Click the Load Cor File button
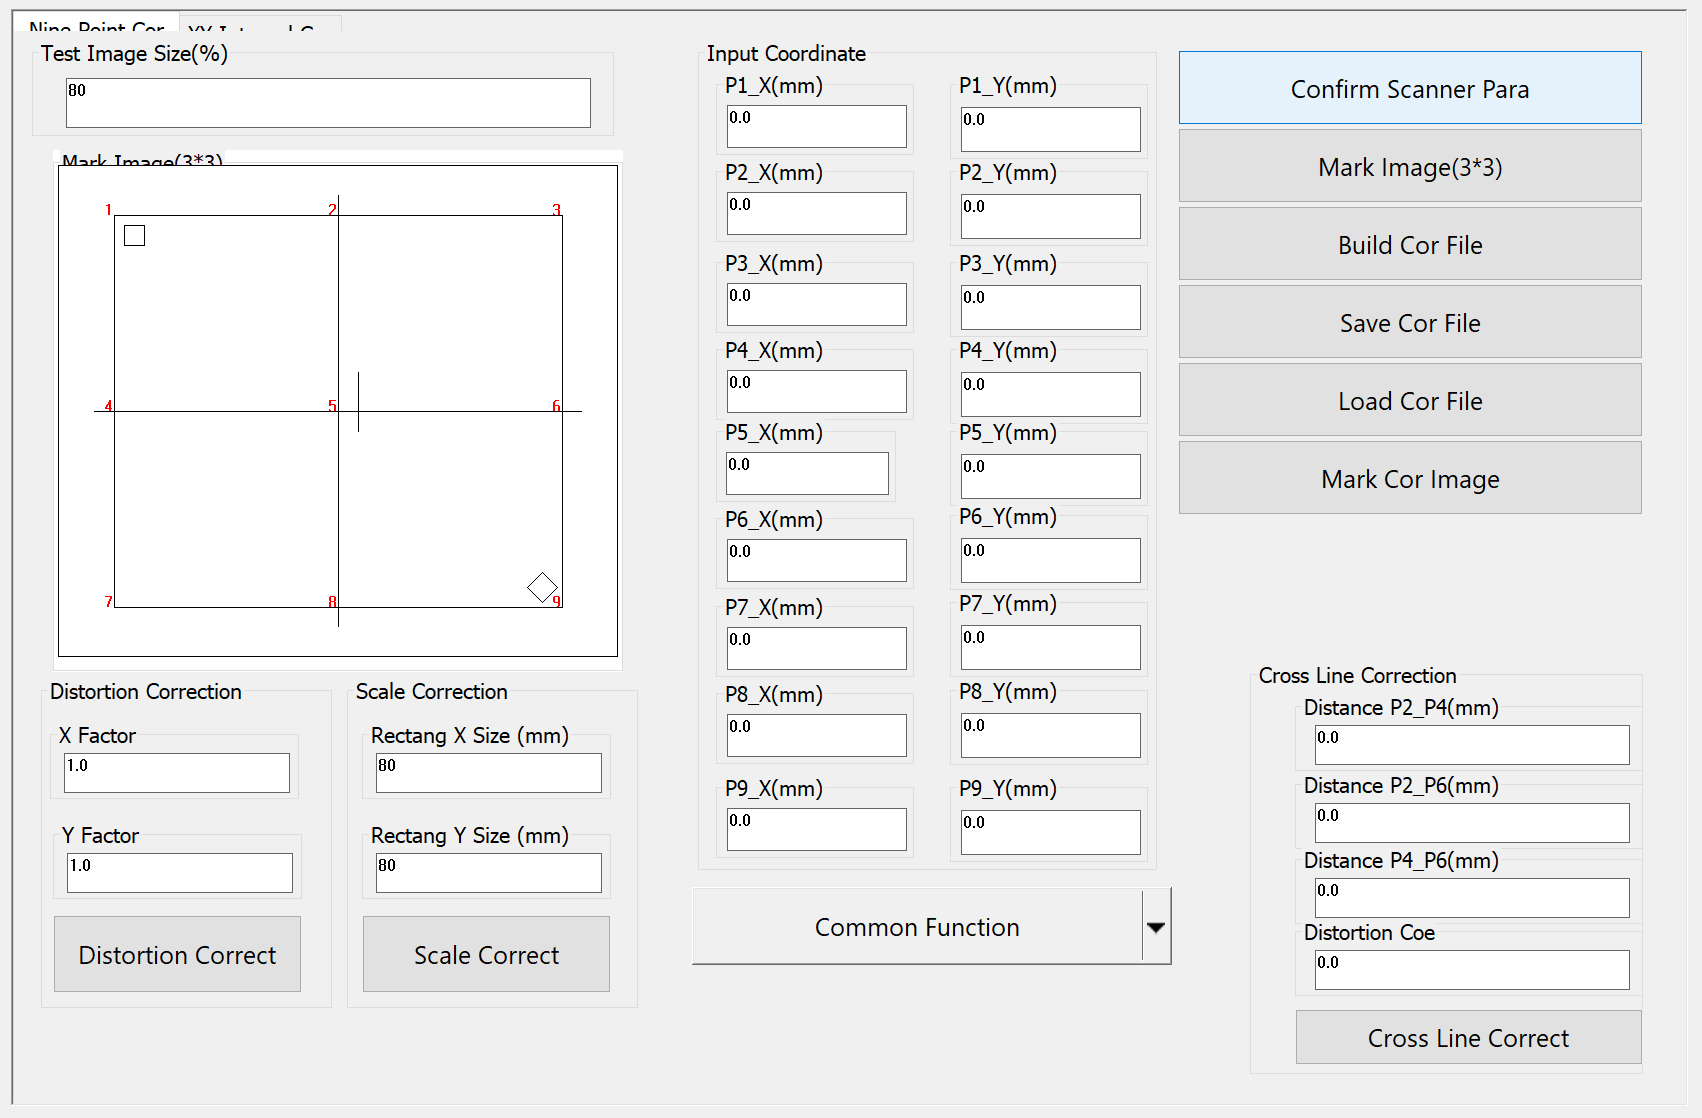Screen dimensions: 1702x1118 pyautogui.click(x=1410, y=400)
